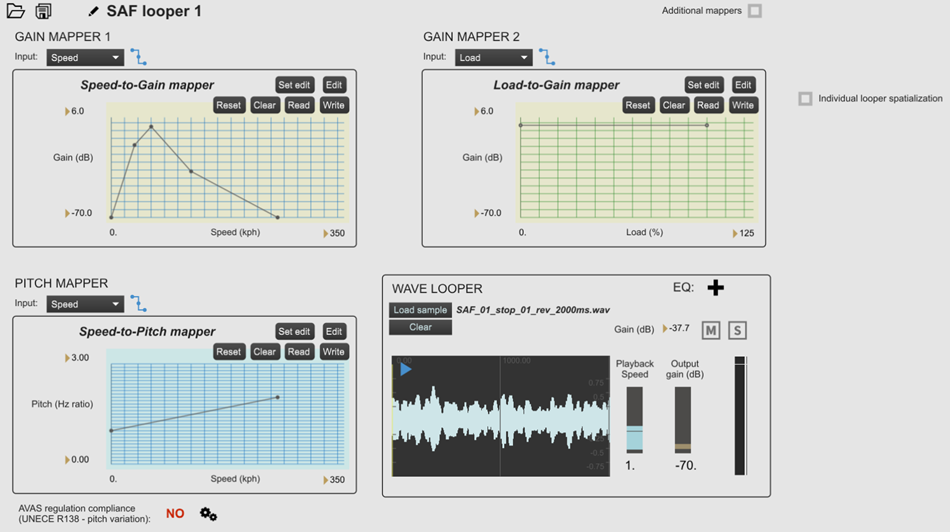Click Read in Speed-to-Pitch mapper
Image resolution: width=950 pixels, height=532 pixels.
pos(299,351)
